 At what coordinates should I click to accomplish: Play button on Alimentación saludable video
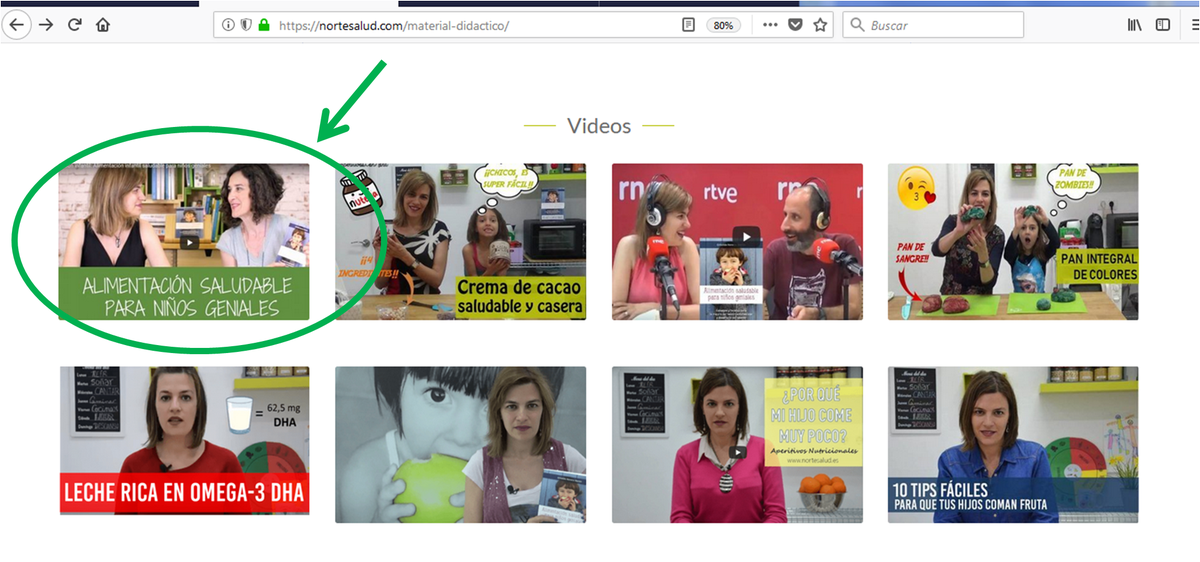pos(187,242)
